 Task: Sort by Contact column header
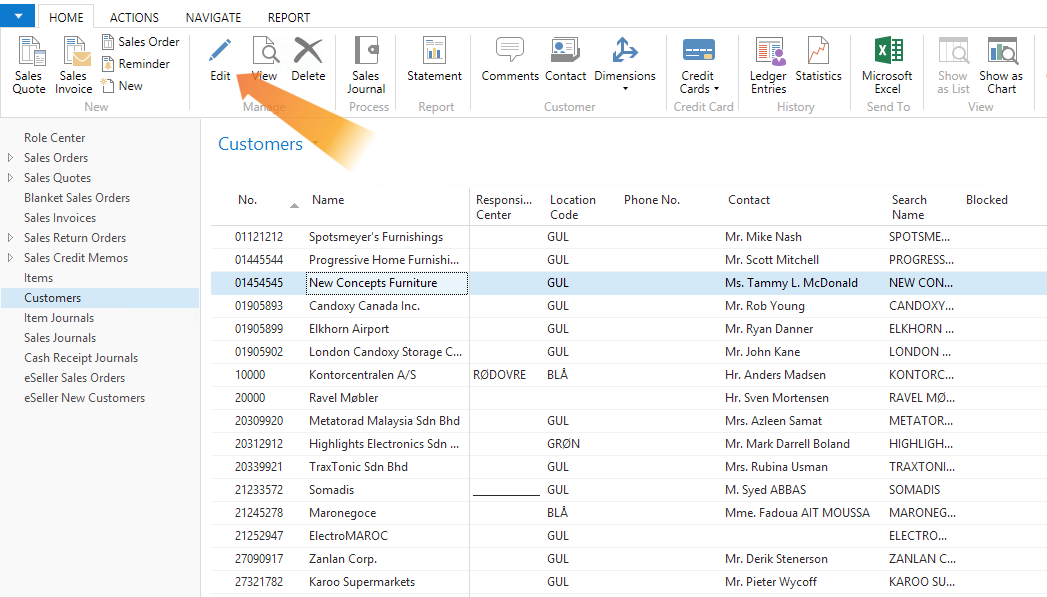click(x=749, y=200)
